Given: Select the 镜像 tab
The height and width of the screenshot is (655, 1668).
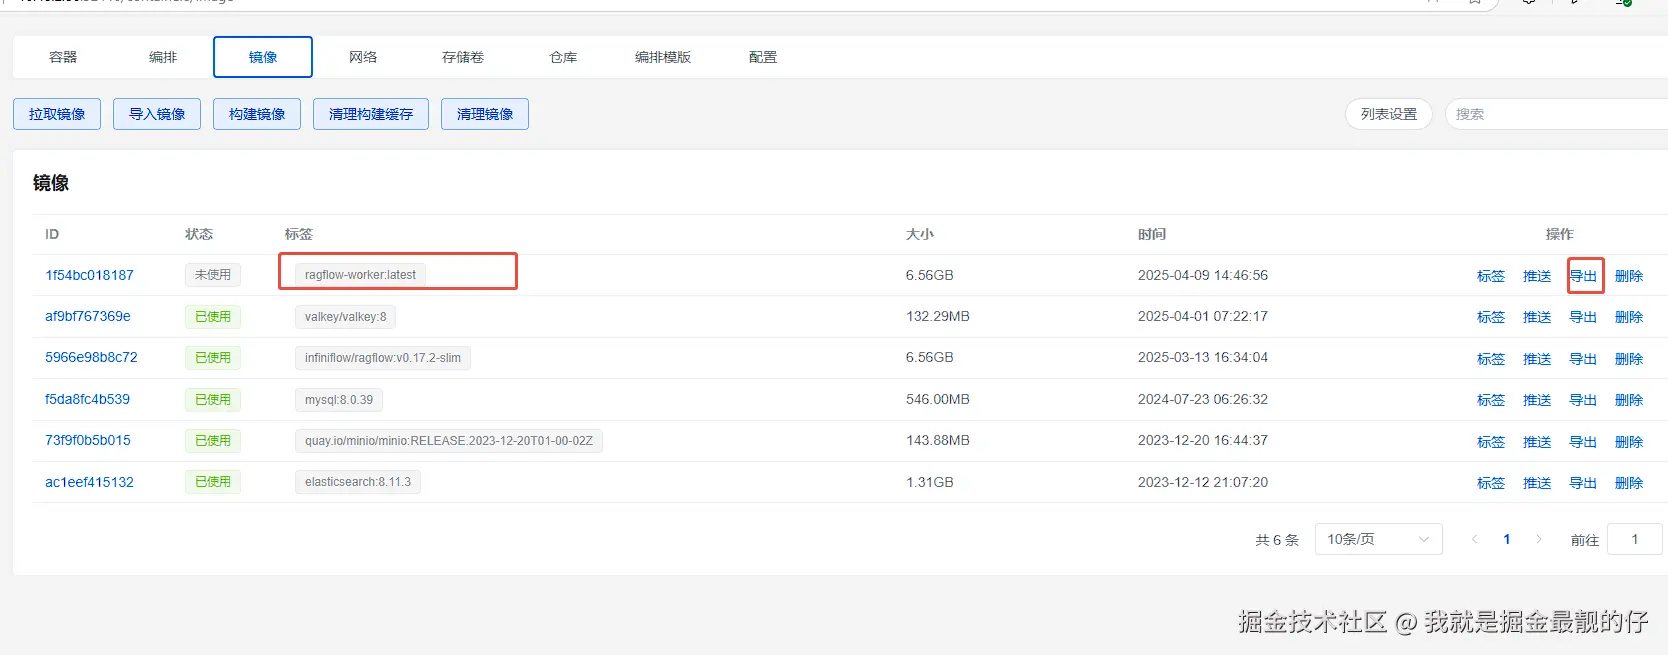Looking at the screenshot, I should pos(263,57).
